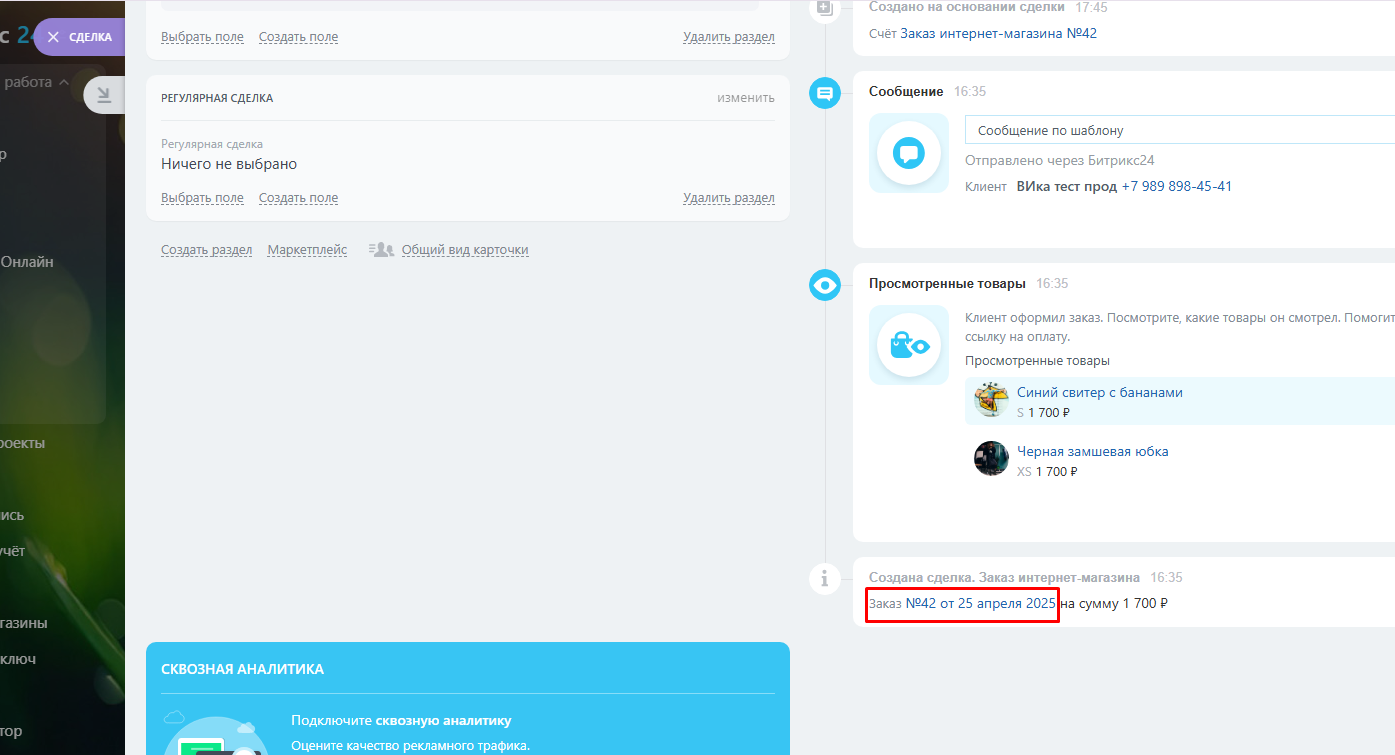Screen dimensions: 1395x755
Task: Click the collapse-sidebar arrow icon
Action: (x=103, y=95)
